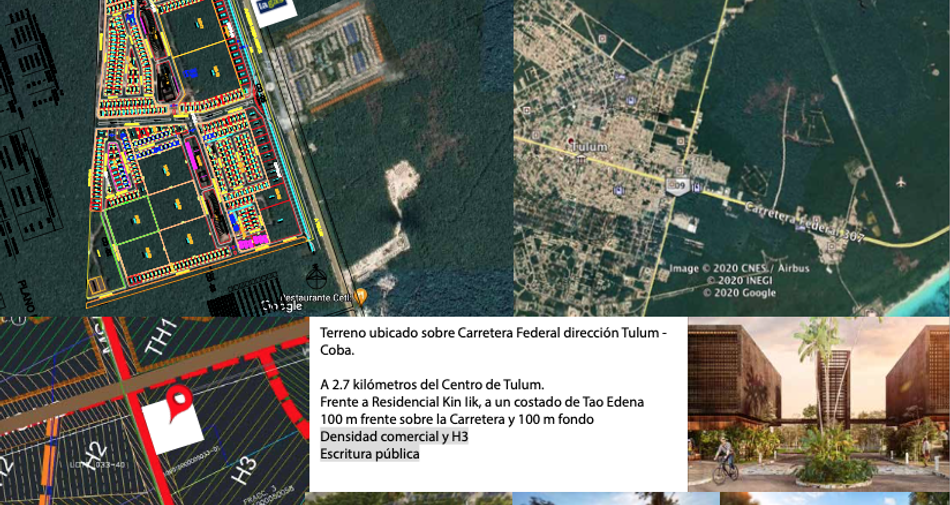Viewport: 950px width, 505px height.
Task: Click the white lot square beneath the red pin
Action: 173,429
